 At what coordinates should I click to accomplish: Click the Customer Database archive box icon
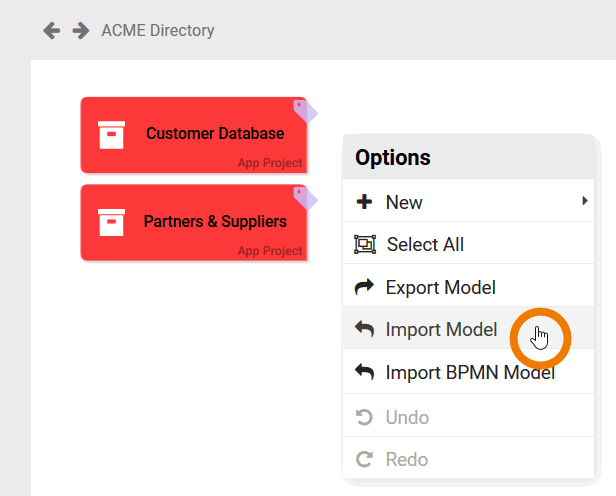[111, 134]
